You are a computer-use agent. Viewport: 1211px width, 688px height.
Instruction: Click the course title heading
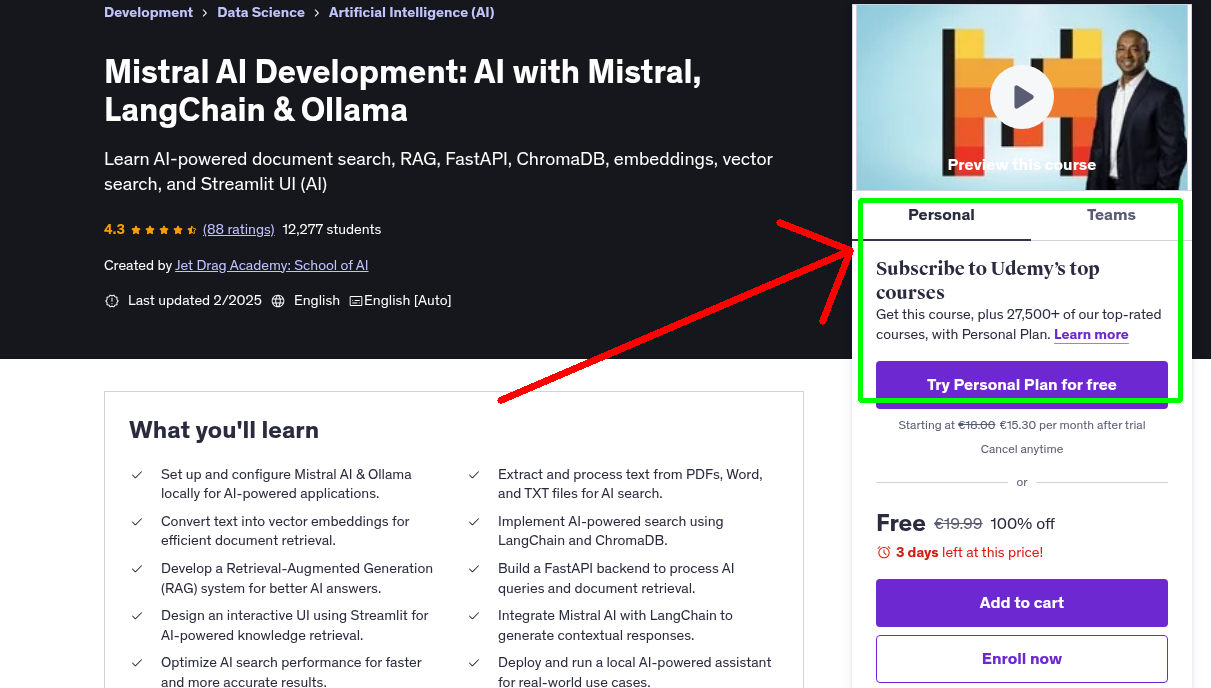403,90
